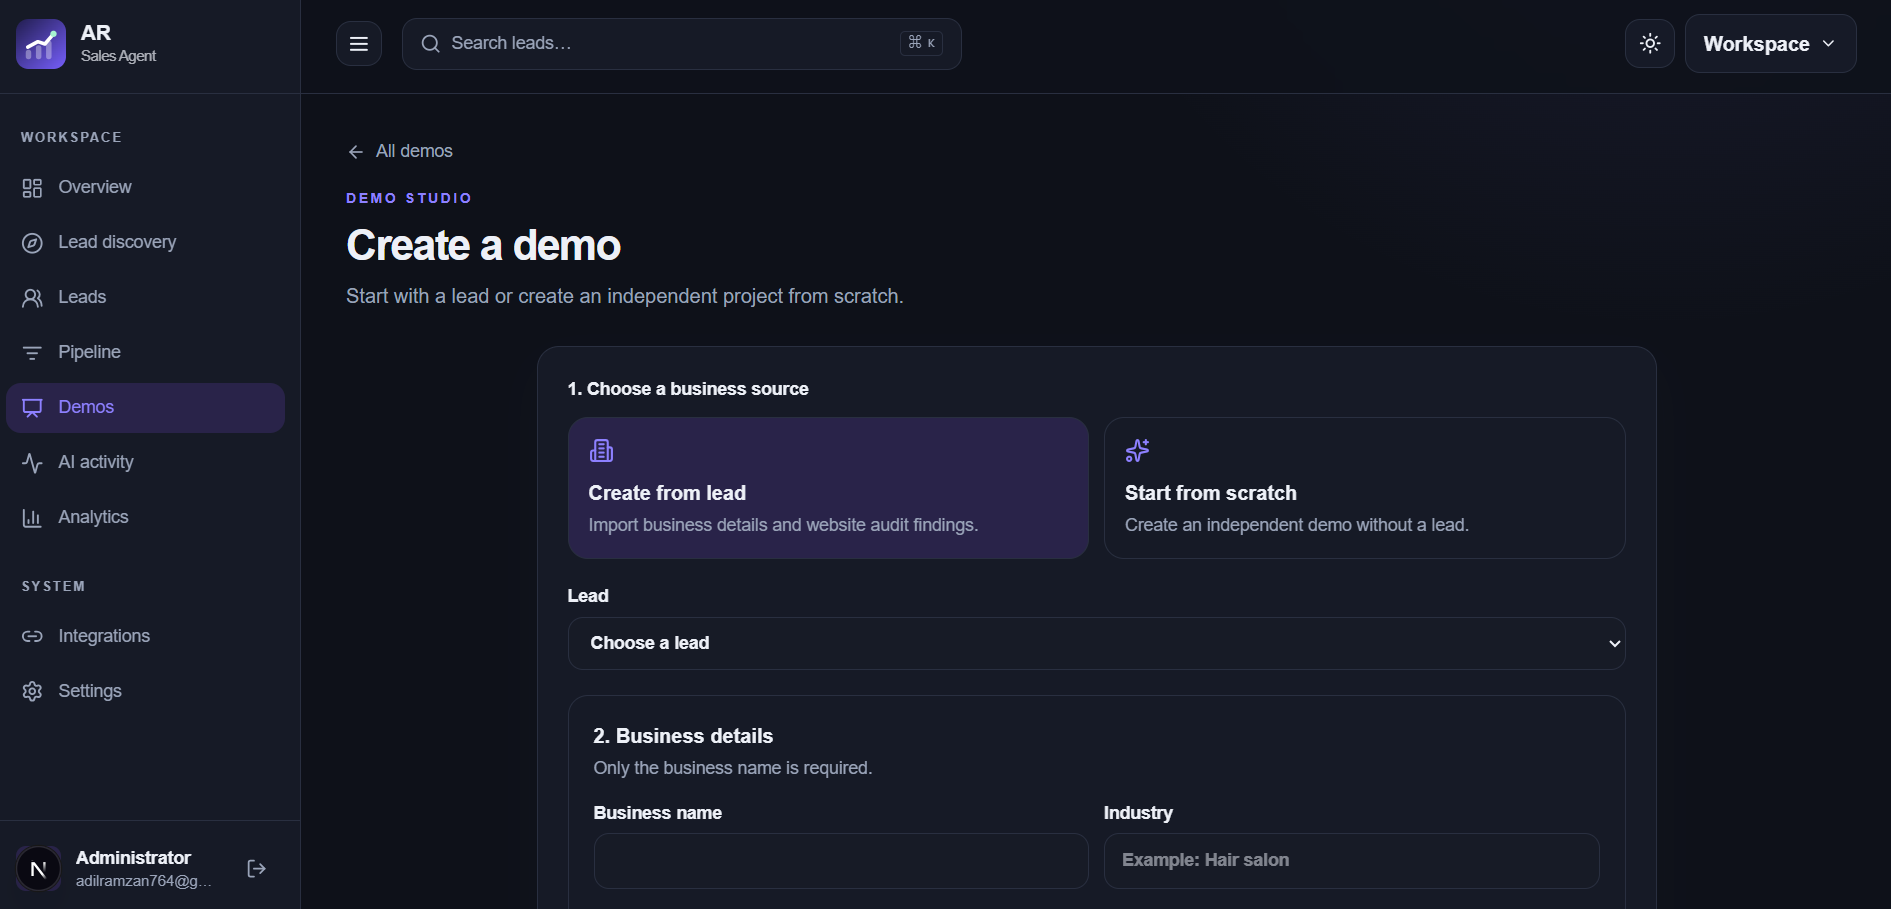The width and height of the screenshot is (1891, 909).
Task: Click the Analytics bar chart icon
Action: (x=32, y=518)
